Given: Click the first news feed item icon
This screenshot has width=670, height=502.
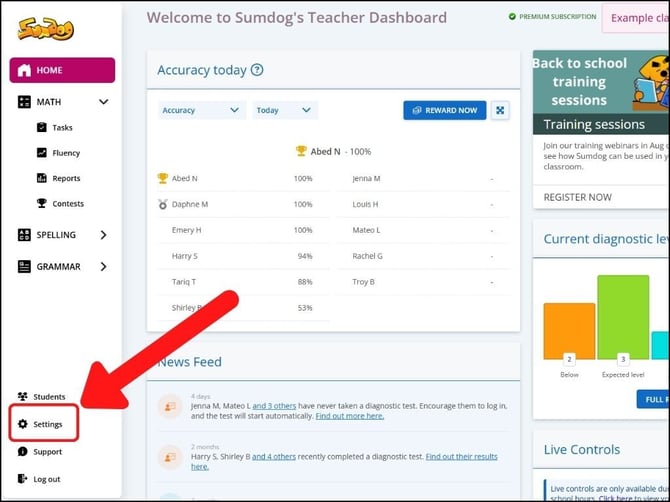Looking at the screenshot, I should tap(170, 406).
